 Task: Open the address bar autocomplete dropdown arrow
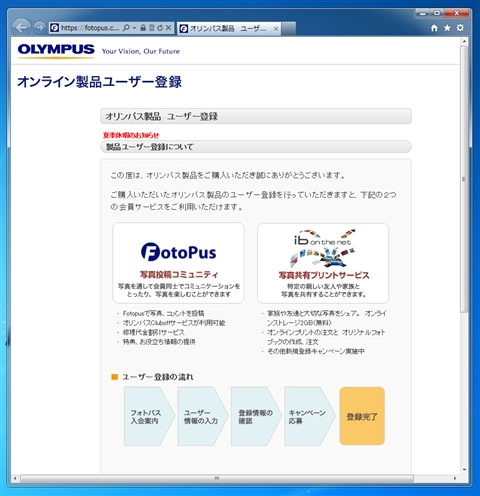pyautogui.click(x=134, y=28)
